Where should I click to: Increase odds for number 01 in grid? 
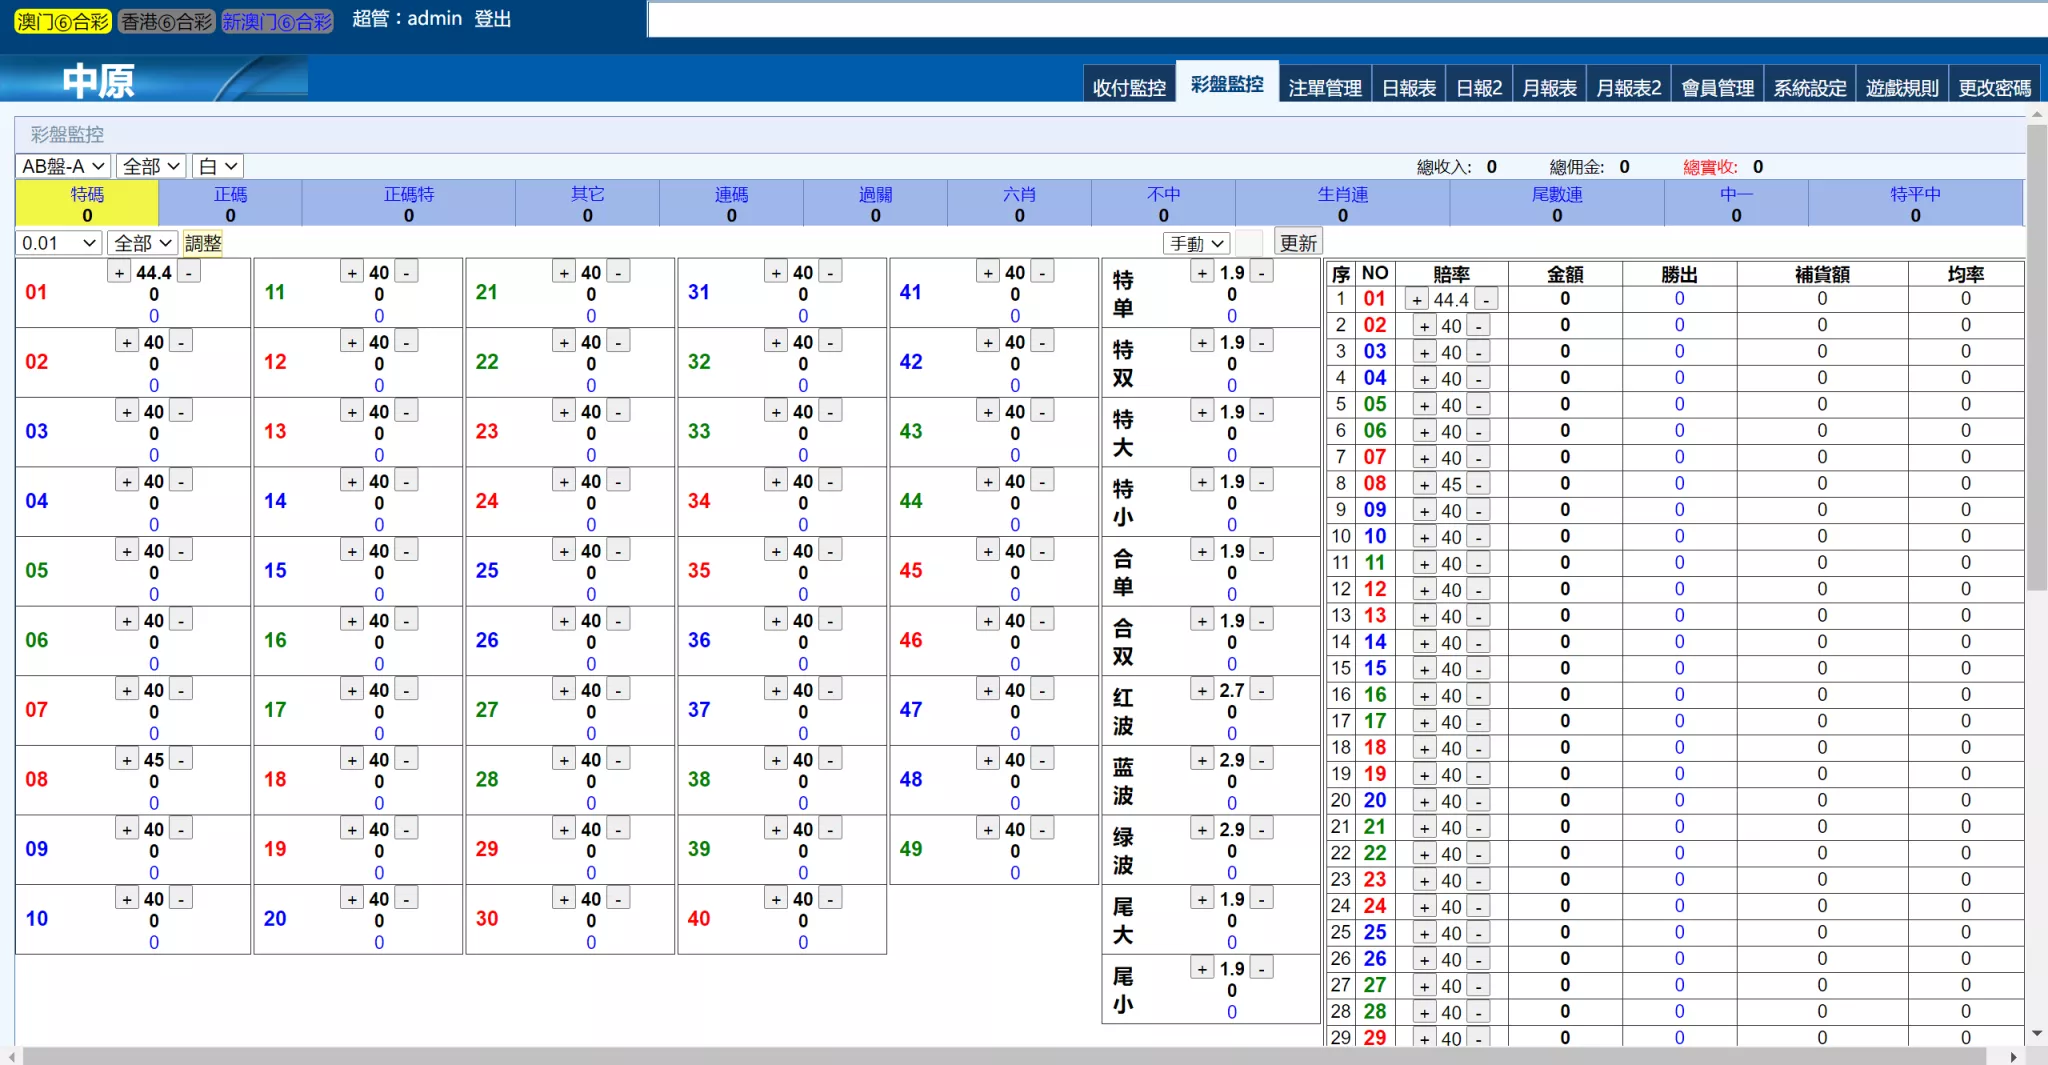point(119,273)
